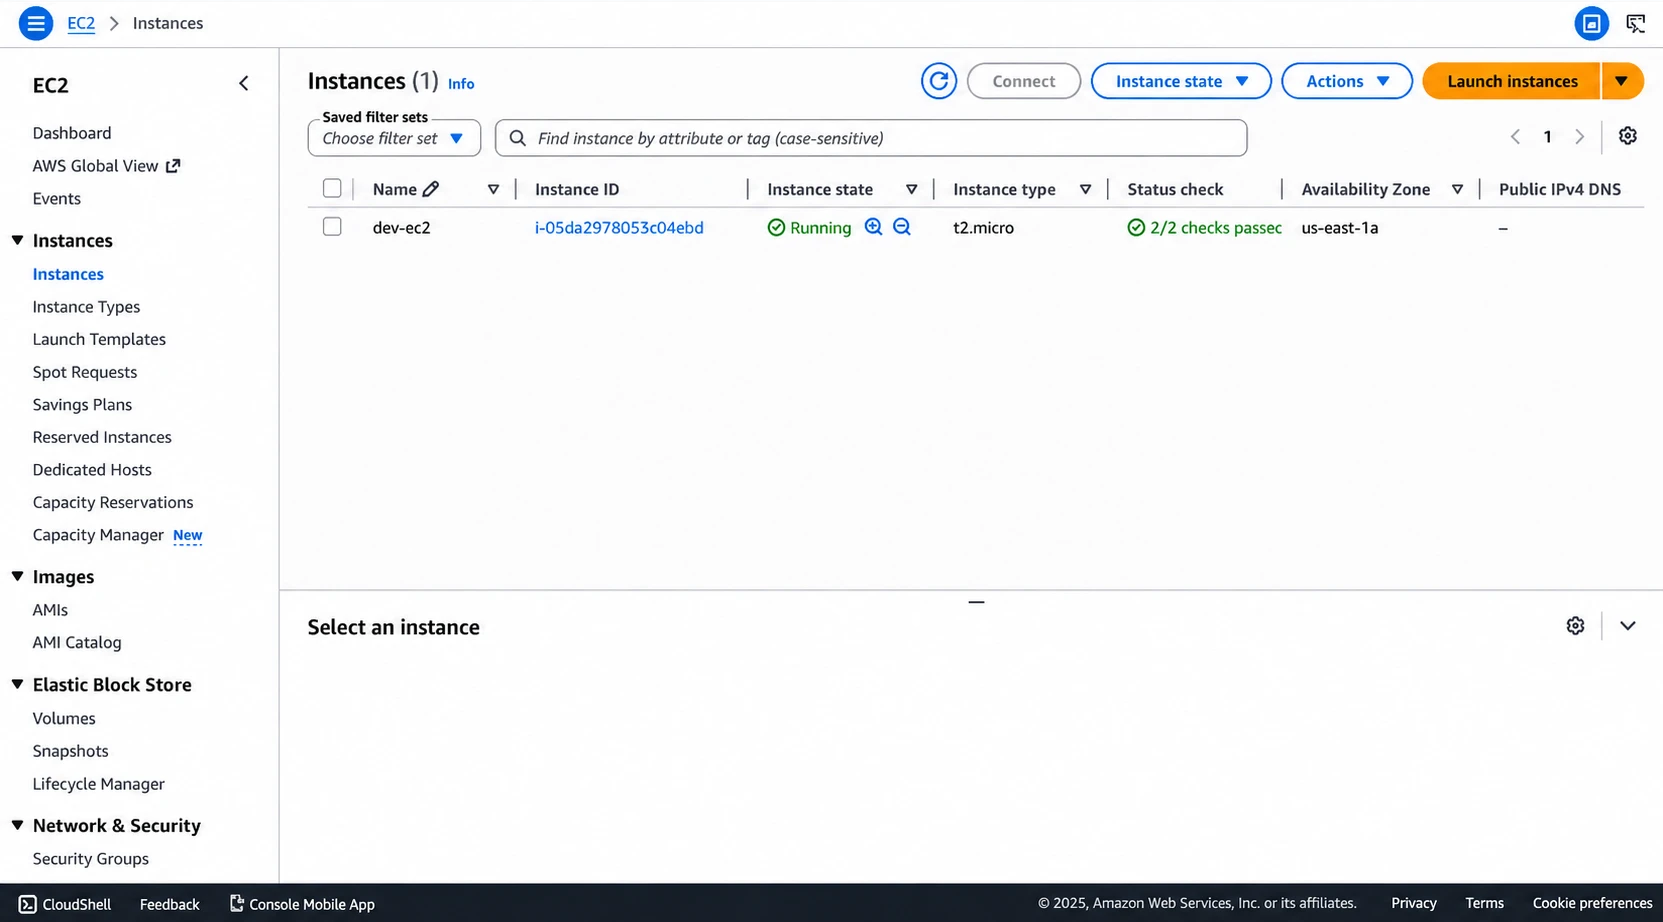Open the Info link beside Instances

[x=461, y=84]
